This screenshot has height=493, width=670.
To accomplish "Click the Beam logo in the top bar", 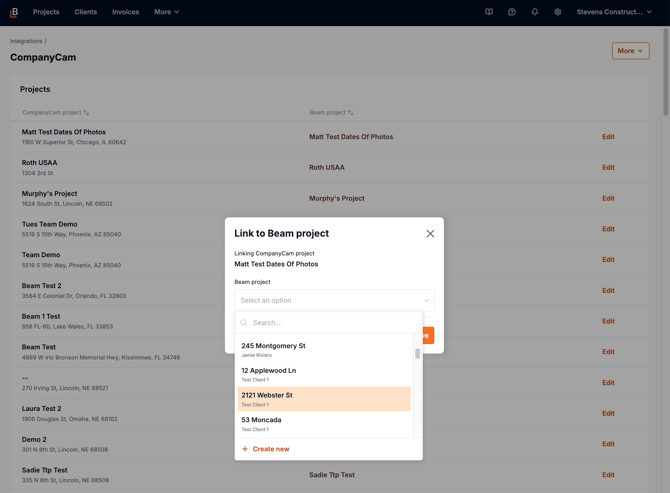I will tap(14, 12).
